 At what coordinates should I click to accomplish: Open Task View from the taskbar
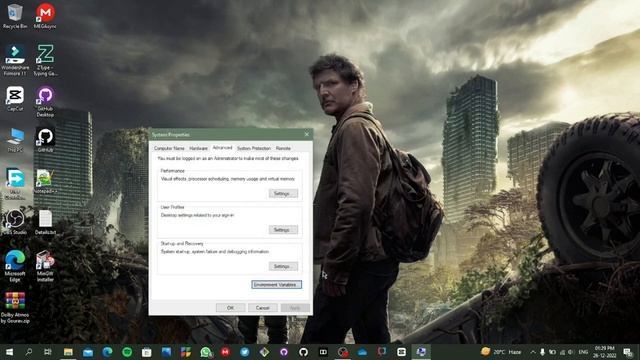click(48, 352)
